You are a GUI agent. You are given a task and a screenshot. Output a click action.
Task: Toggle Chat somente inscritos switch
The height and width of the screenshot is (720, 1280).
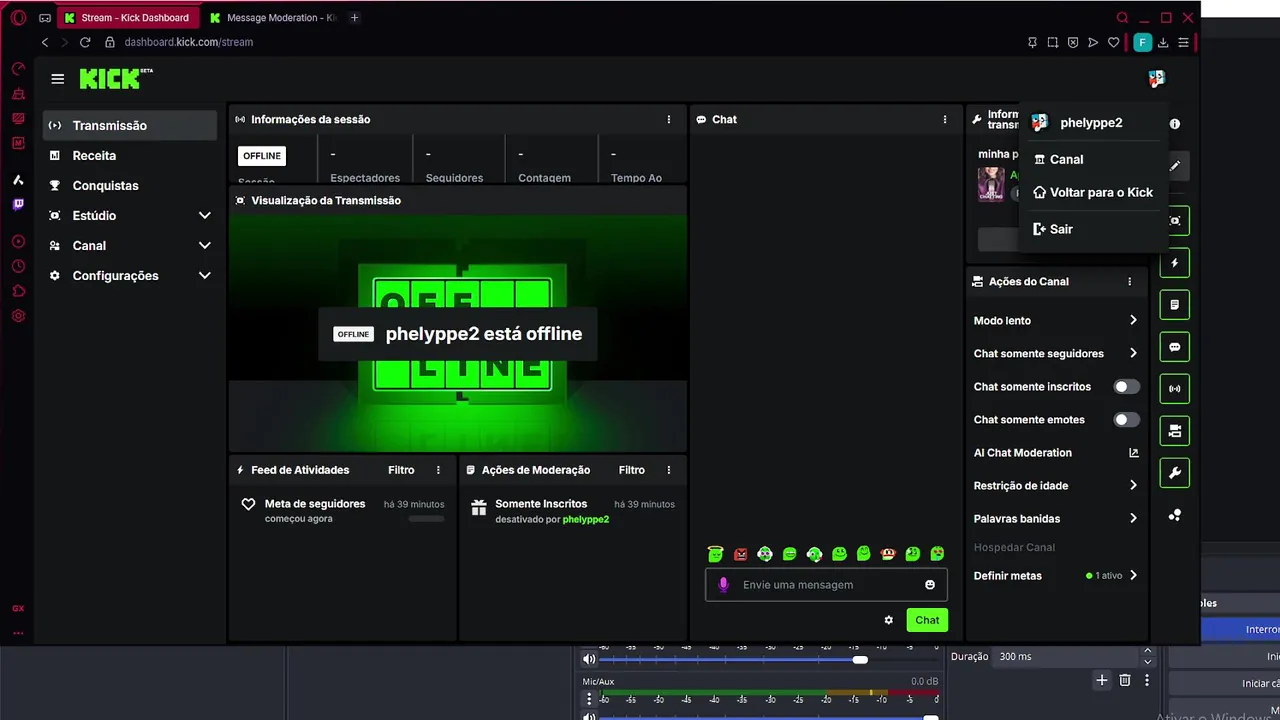click(x=1126, y=387)
